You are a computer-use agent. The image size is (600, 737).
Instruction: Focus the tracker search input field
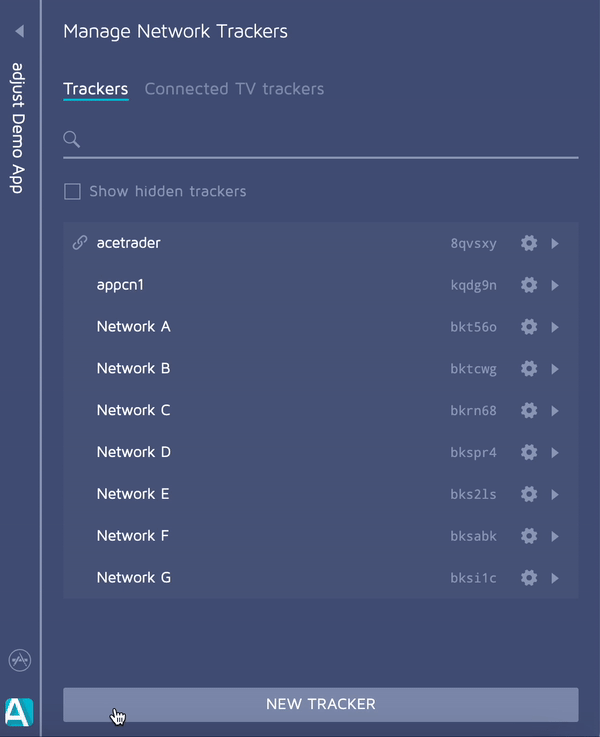point(330,139)
